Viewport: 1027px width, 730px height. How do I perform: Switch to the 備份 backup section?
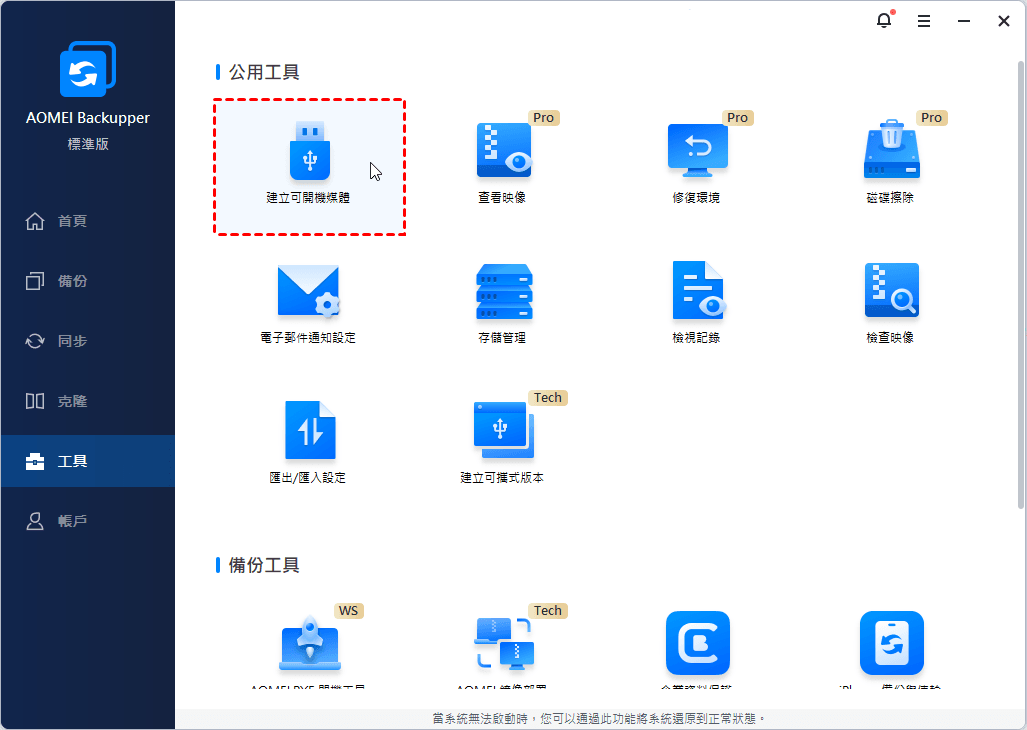click(88, 281)
